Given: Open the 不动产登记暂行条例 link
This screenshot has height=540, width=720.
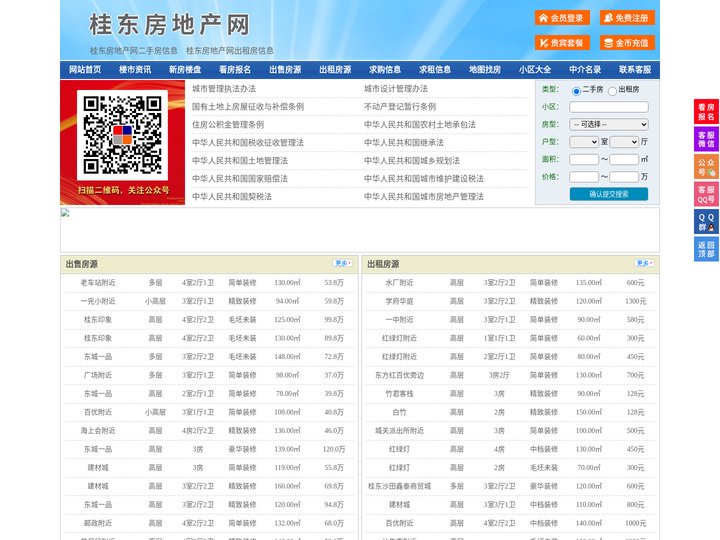Looking at the screenshot, I should [400, 107].
